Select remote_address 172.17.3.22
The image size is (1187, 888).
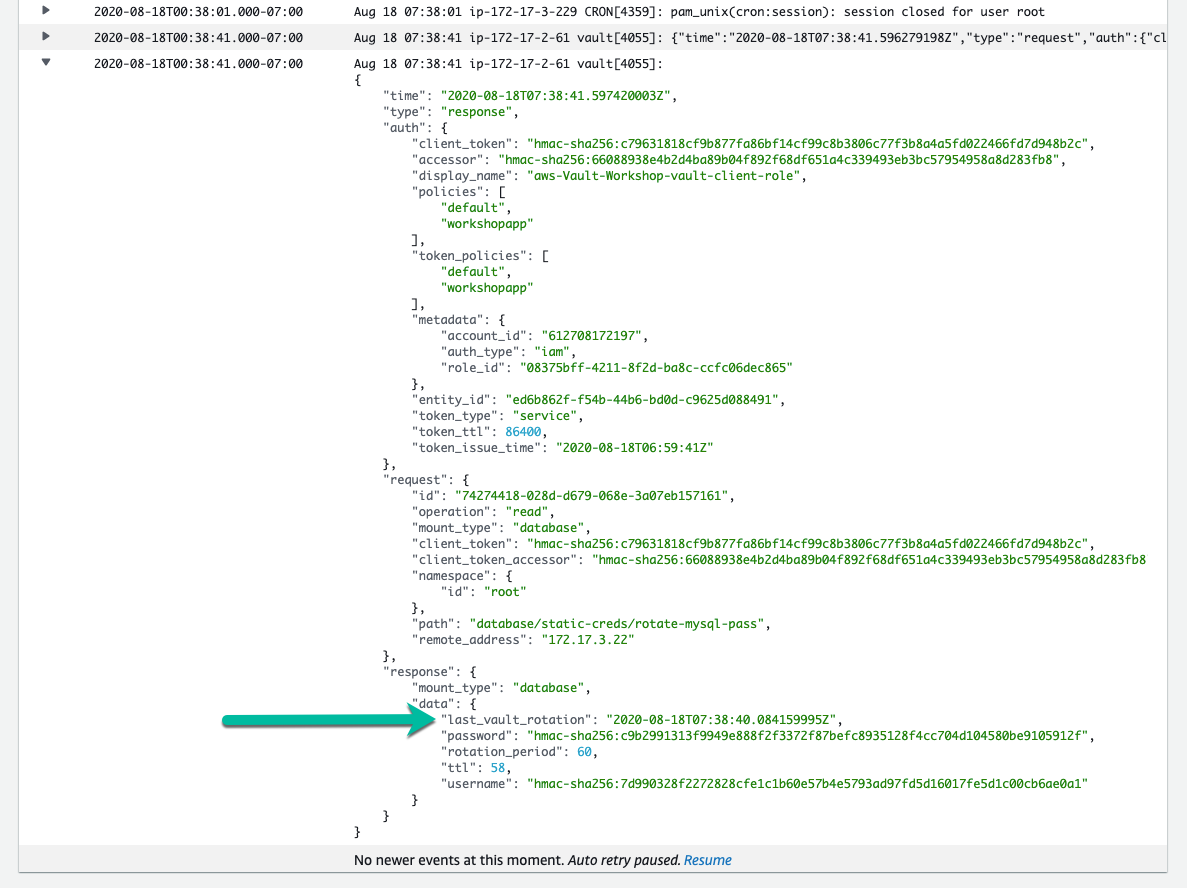tap(587, 640)
